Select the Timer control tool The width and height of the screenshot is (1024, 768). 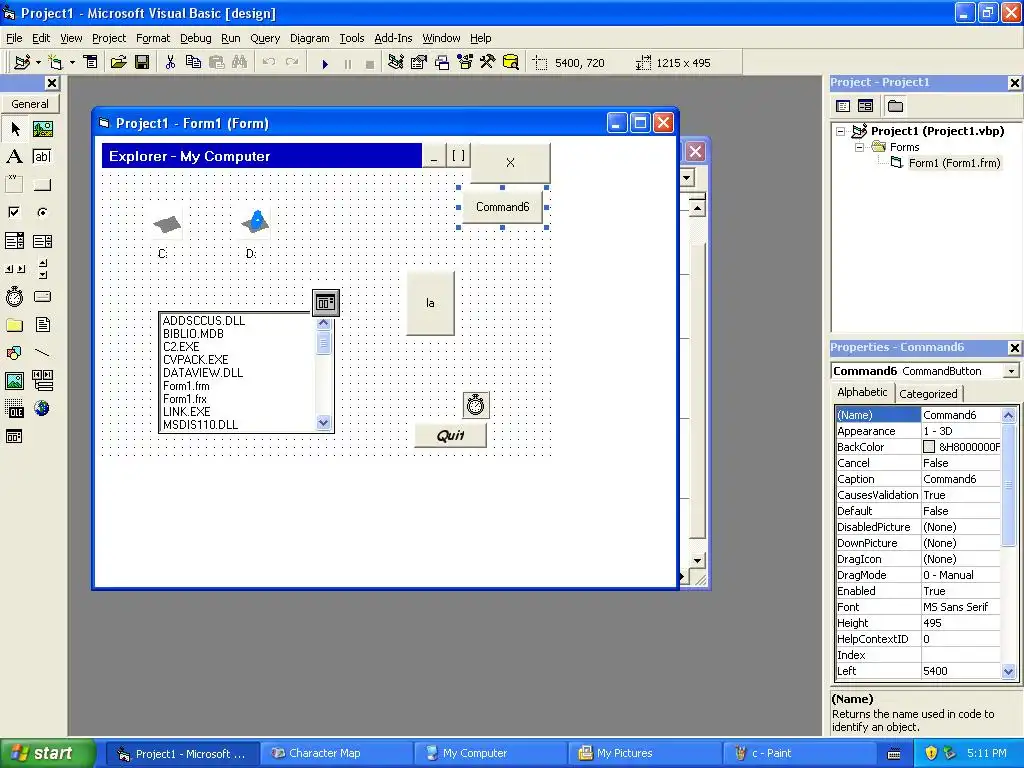[x=14, y=297]
